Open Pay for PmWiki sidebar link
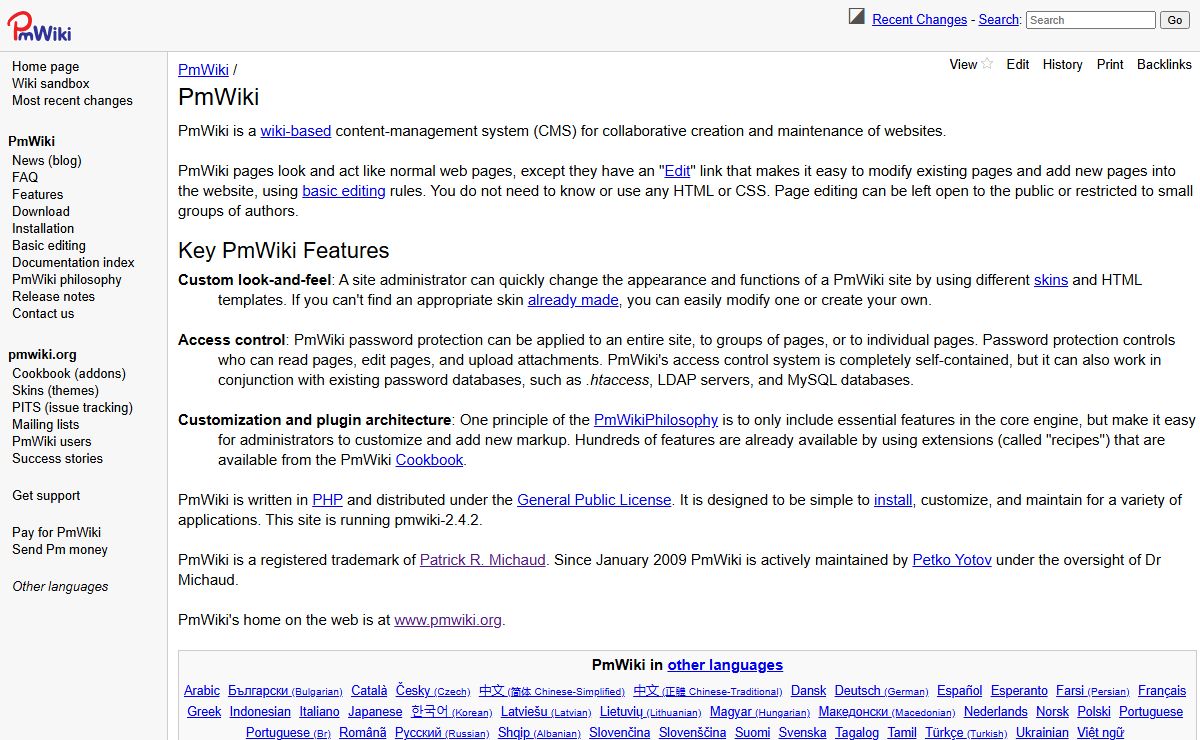Screen dimensions: 1200x740 pos(56,533)
